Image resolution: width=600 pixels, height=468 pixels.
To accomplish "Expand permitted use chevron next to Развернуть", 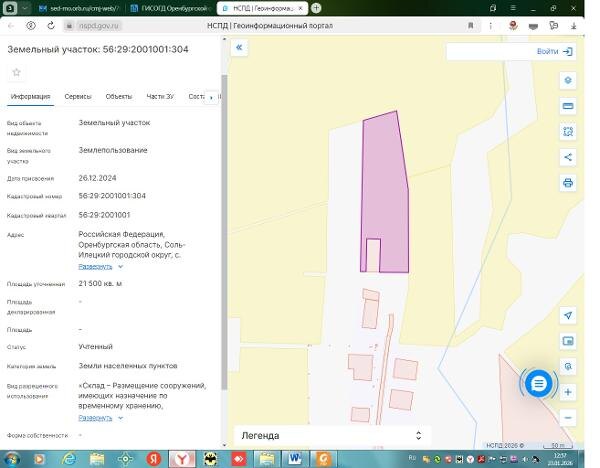I will click(x=121, y=418).
